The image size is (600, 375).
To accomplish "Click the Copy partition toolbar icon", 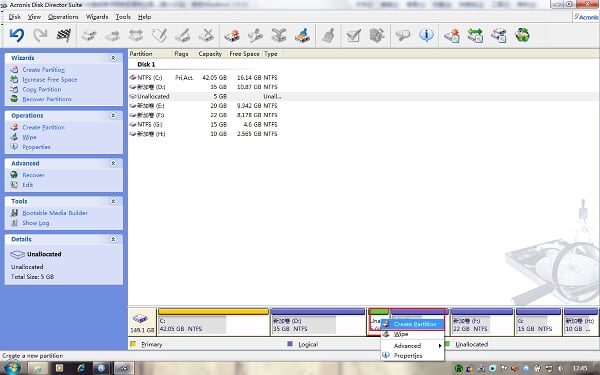I will pyautogui.click(x=89, y=36).
